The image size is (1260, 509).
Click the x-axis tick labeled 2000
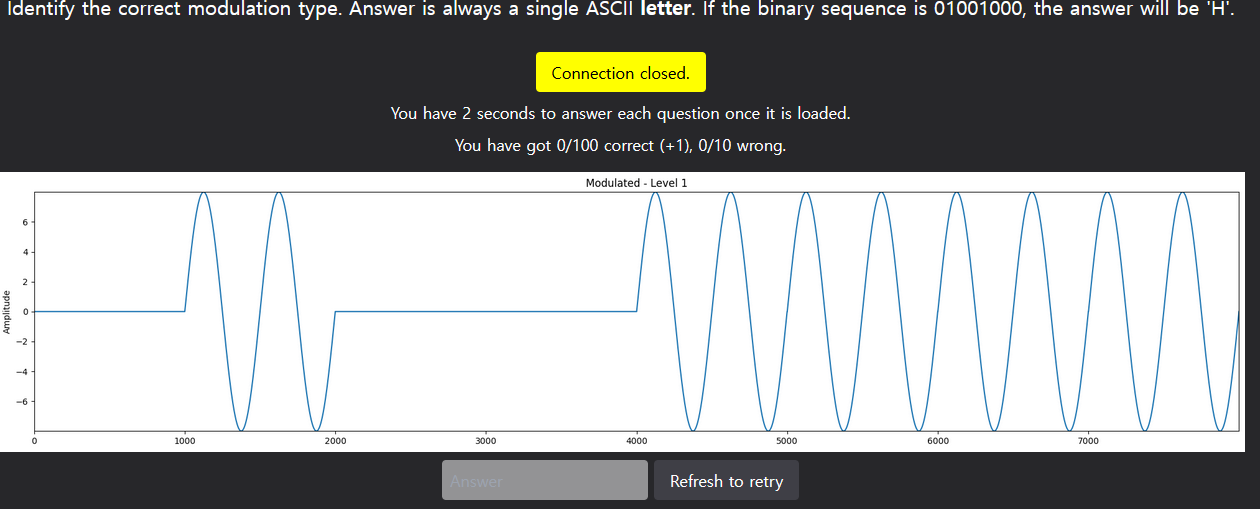[335, 440]
